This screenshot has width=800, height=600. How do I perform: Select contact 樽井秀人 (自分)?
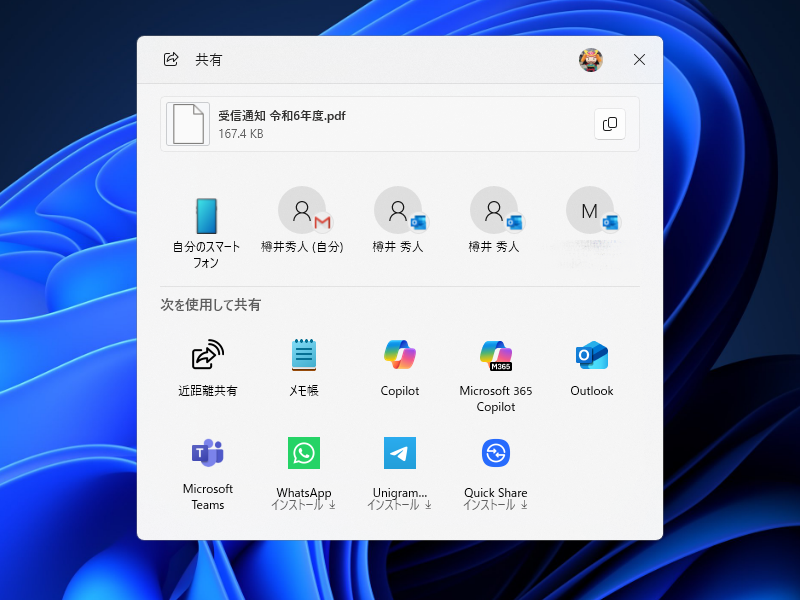(x=303, y=210)
